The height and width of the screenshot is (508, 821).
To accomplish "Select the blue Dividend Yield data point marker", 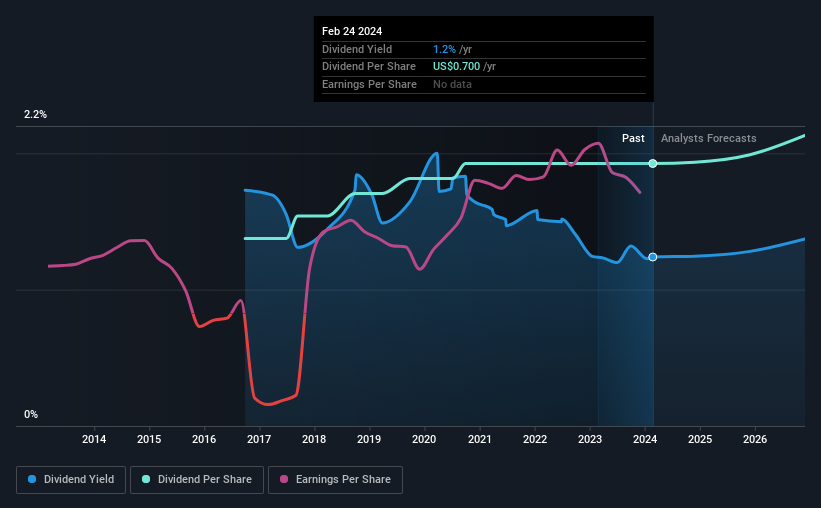I will 652,257.
